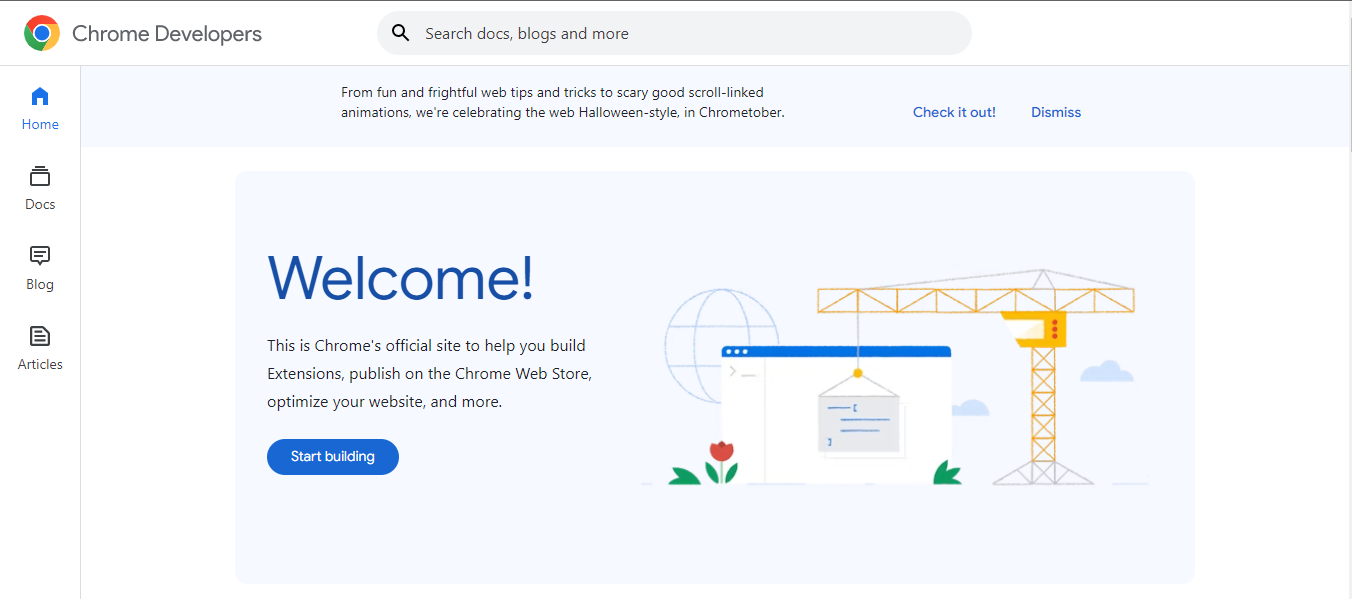Select the Docs label in sidebar

click(x=40, y=205)
